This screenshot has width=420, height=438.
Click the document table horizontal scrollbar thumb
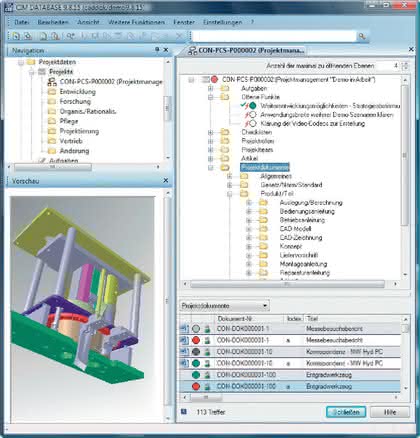(x=205, y=397)
